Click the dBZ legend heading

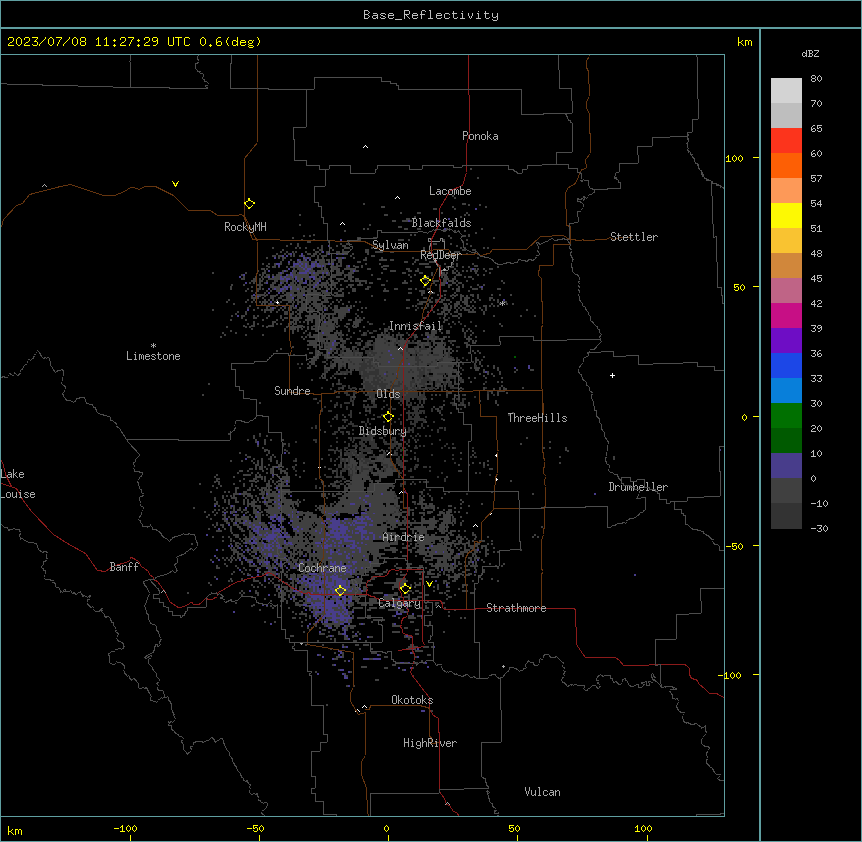(x=810, y=54)
